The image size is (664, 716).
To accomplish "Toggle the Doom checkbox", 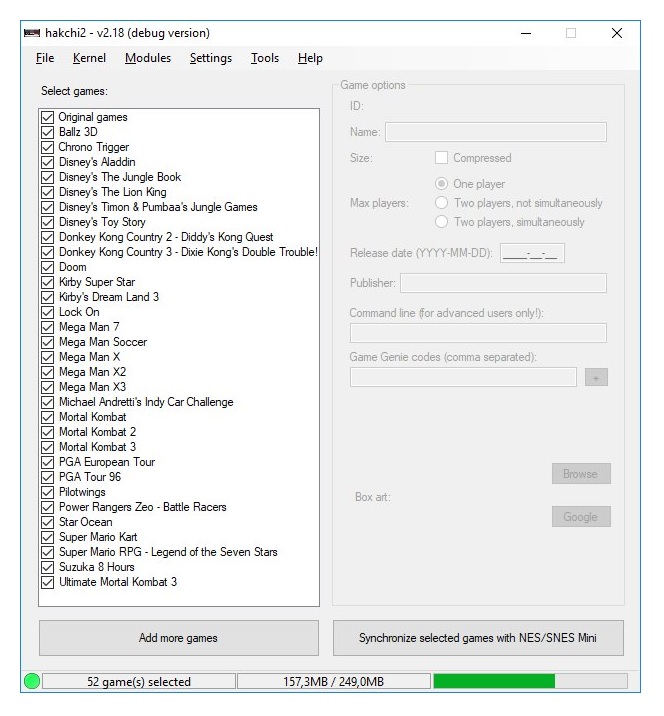I will click(x=47, y=267).
